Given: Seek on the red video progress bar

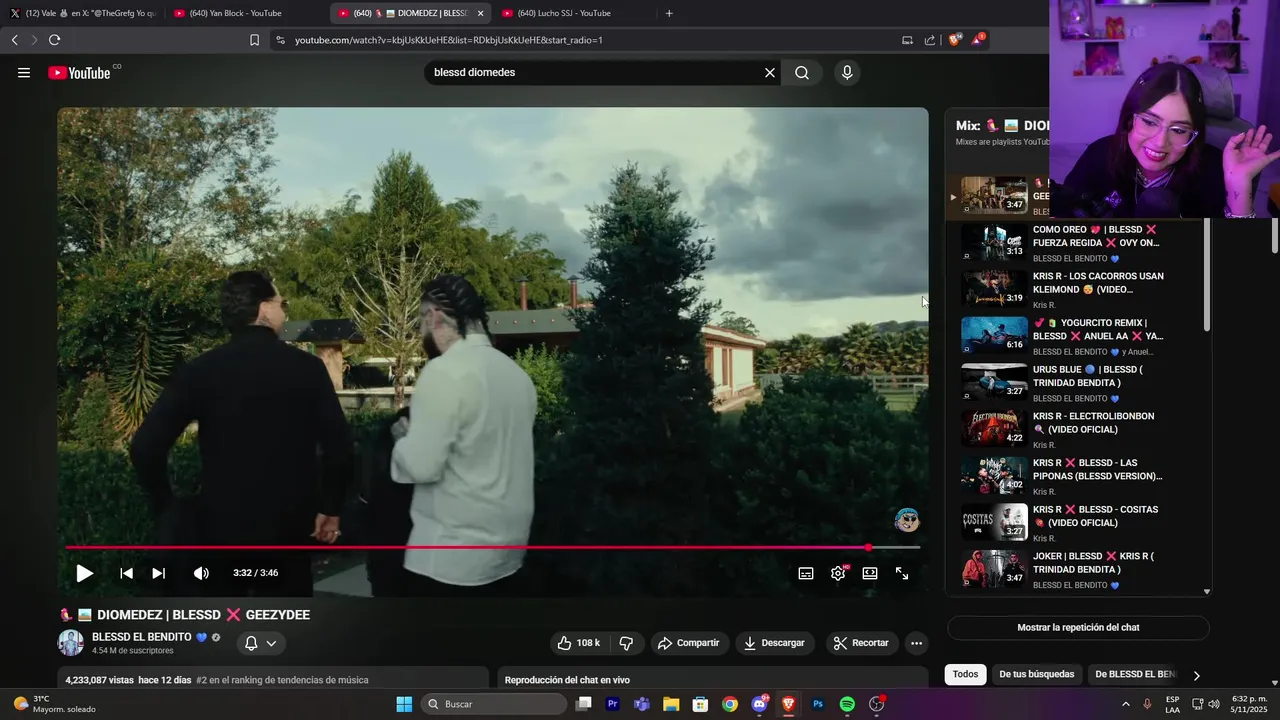Looking at the screenshot, I should point(492,547).
